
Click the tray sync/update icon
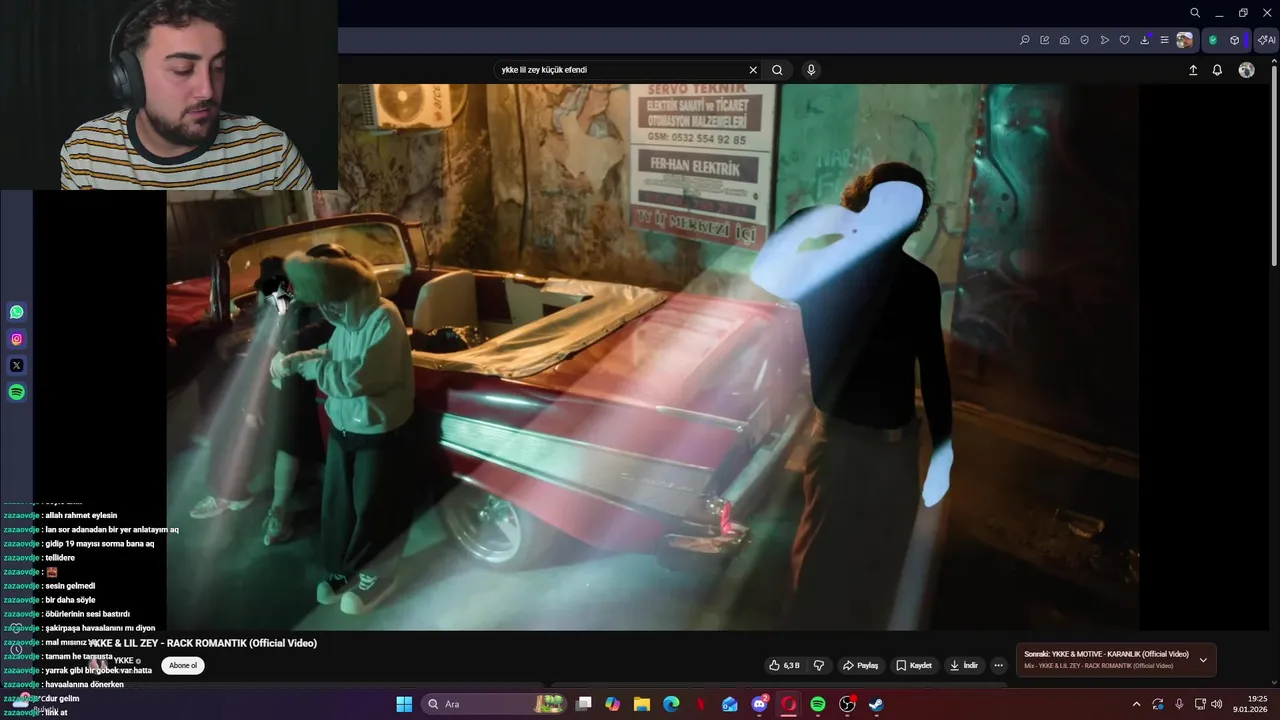pos(1158,704)
